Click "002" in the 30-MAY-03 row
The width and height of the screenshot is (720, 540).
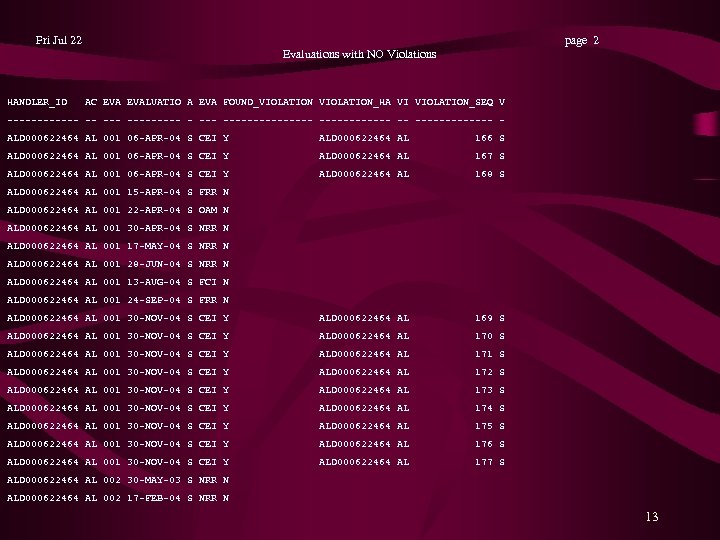point(112,480)
